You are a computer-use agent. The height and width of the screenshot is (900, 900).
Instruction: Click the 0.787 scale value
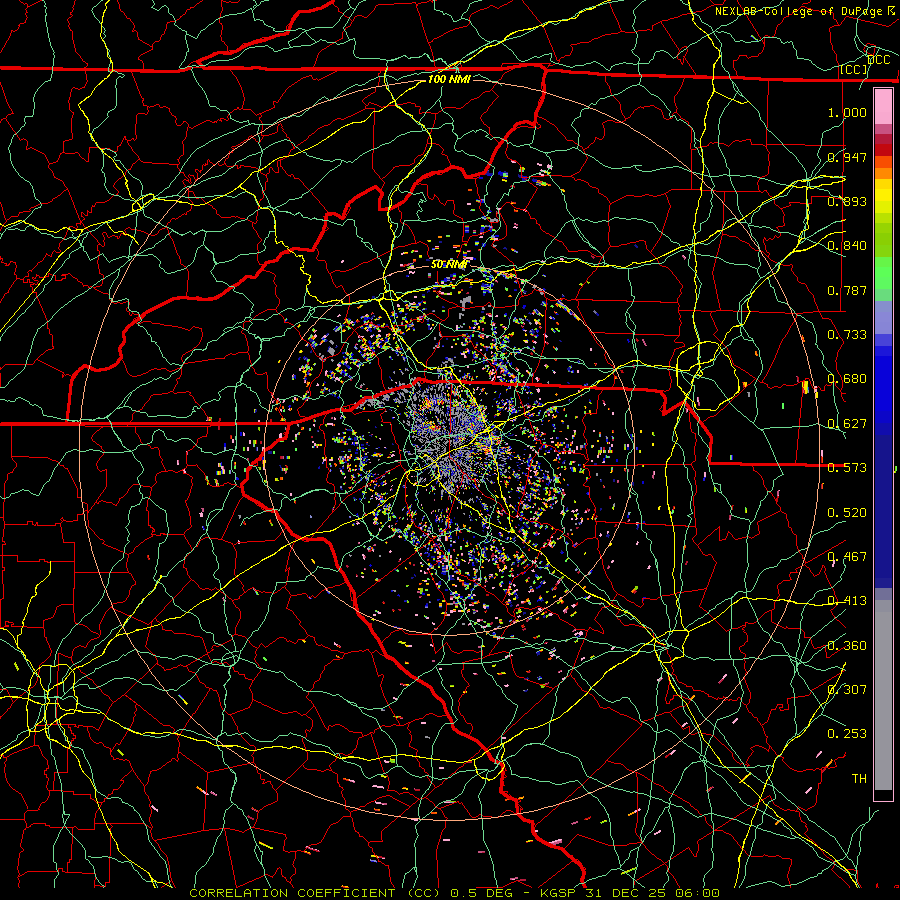tap(847, 290)
